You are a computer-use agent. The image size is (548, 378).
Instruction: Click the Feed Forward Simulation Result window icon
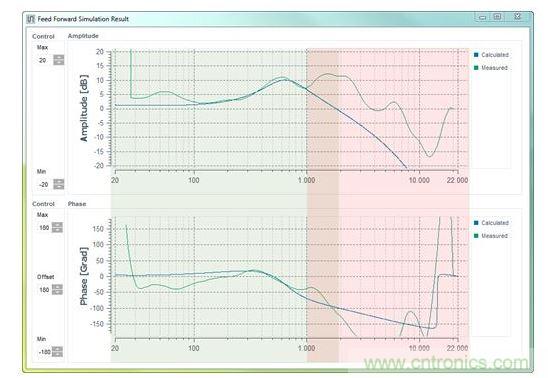pos(31,19)
